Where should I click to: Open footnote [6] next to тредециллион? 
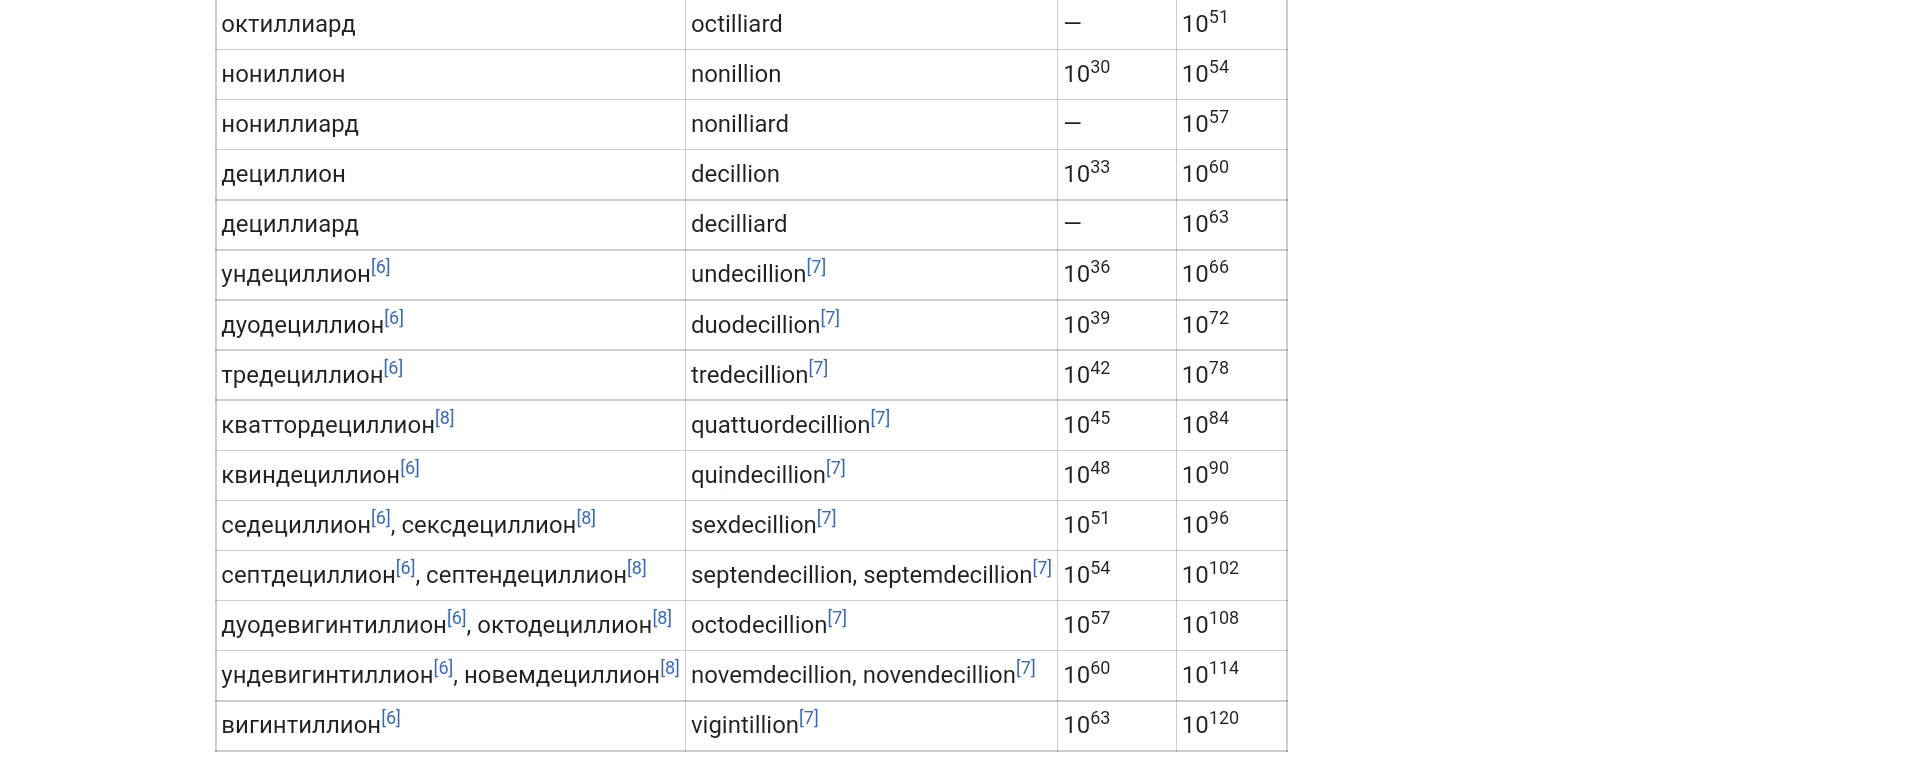click(x=393, y=368)
